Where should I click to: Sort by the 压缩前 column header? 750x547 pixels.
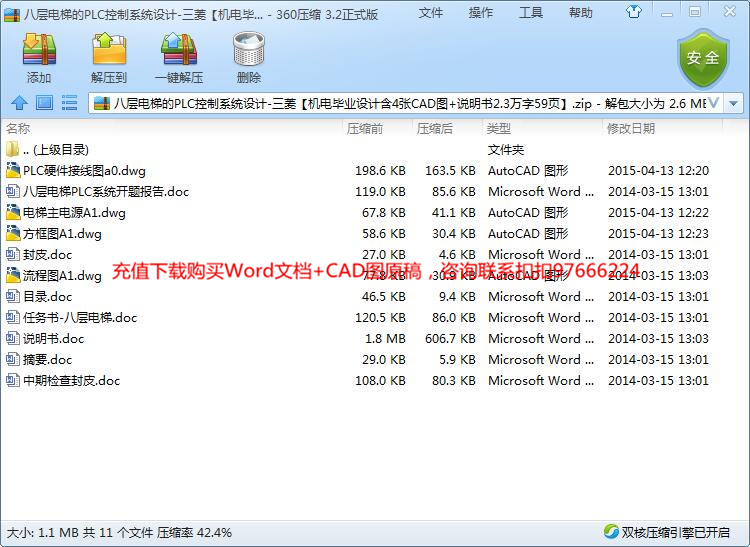pyautogui.click(x=365, y=129)
